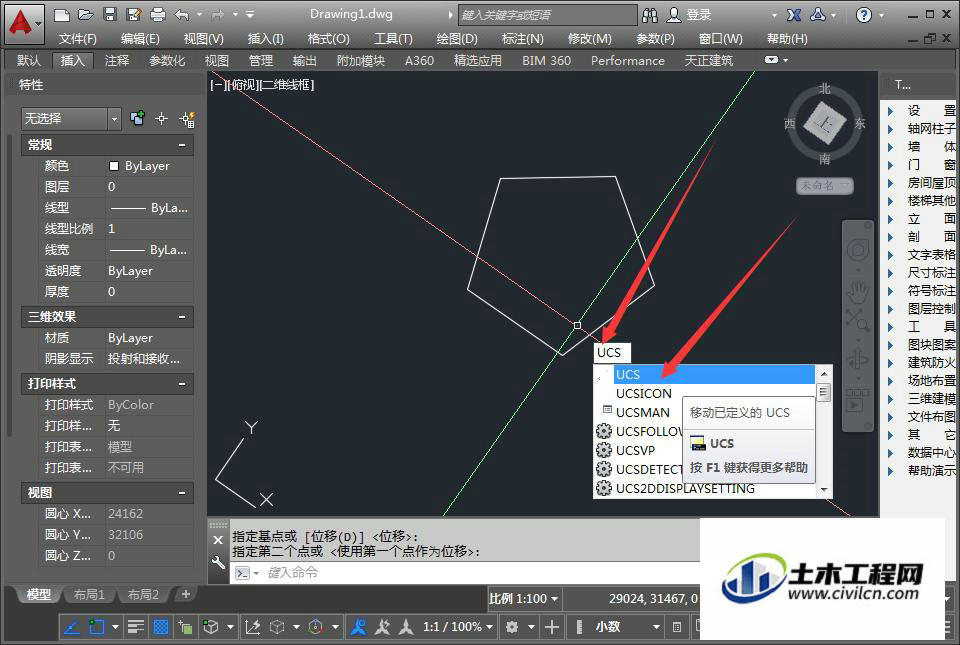Click the Redo arrow icon
Viewport: 960px width, 645px height.
pyautogui.click(x=217, y=14)
